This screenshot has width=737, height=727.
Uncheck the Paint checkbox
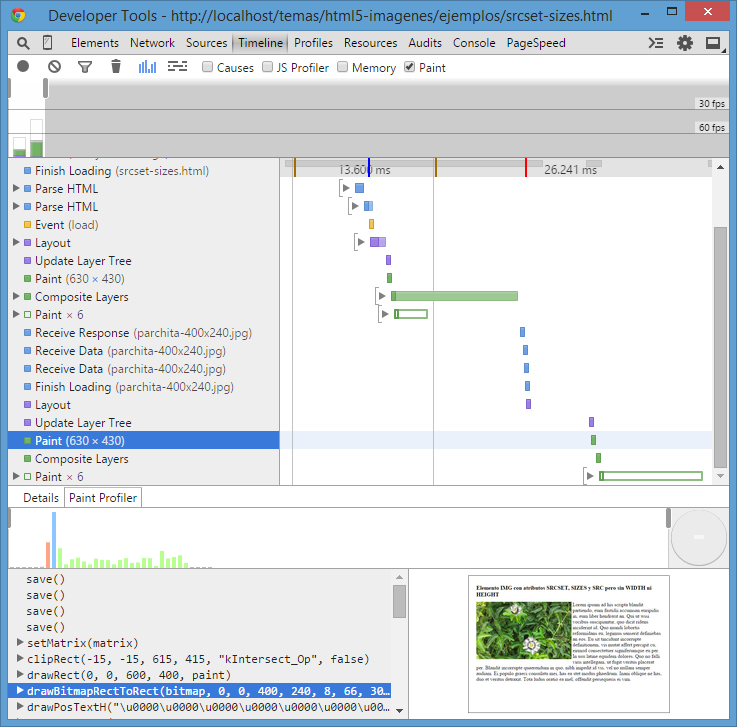coord(410,68)
